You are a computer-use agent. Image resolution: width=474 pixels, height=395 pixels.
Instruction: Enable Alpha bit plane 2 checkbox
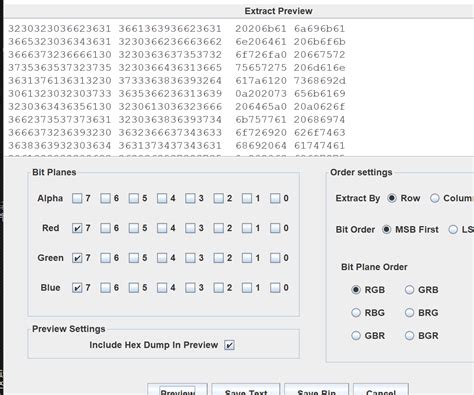tap(219, 198)
